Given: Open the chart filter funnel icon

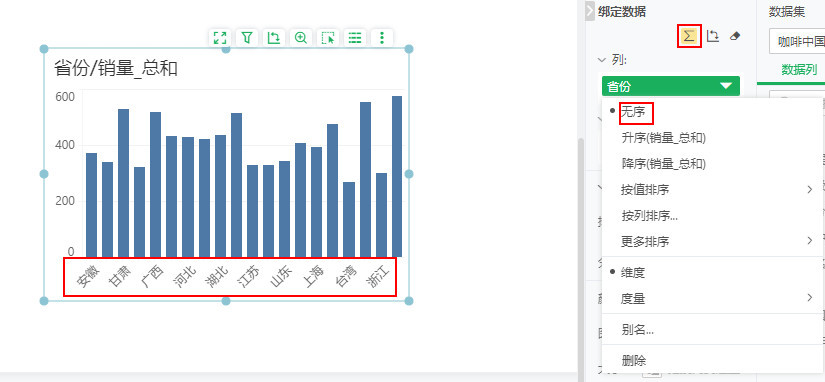Looking at the screenshot, I should pos(247,37).
